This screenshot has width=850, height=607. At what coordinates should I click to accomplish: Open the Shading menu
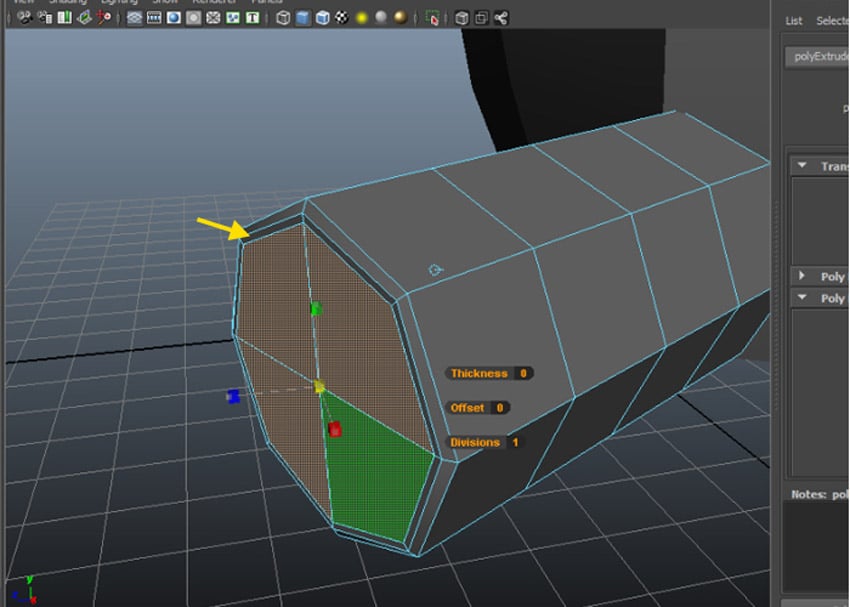[x=65, y=2]
